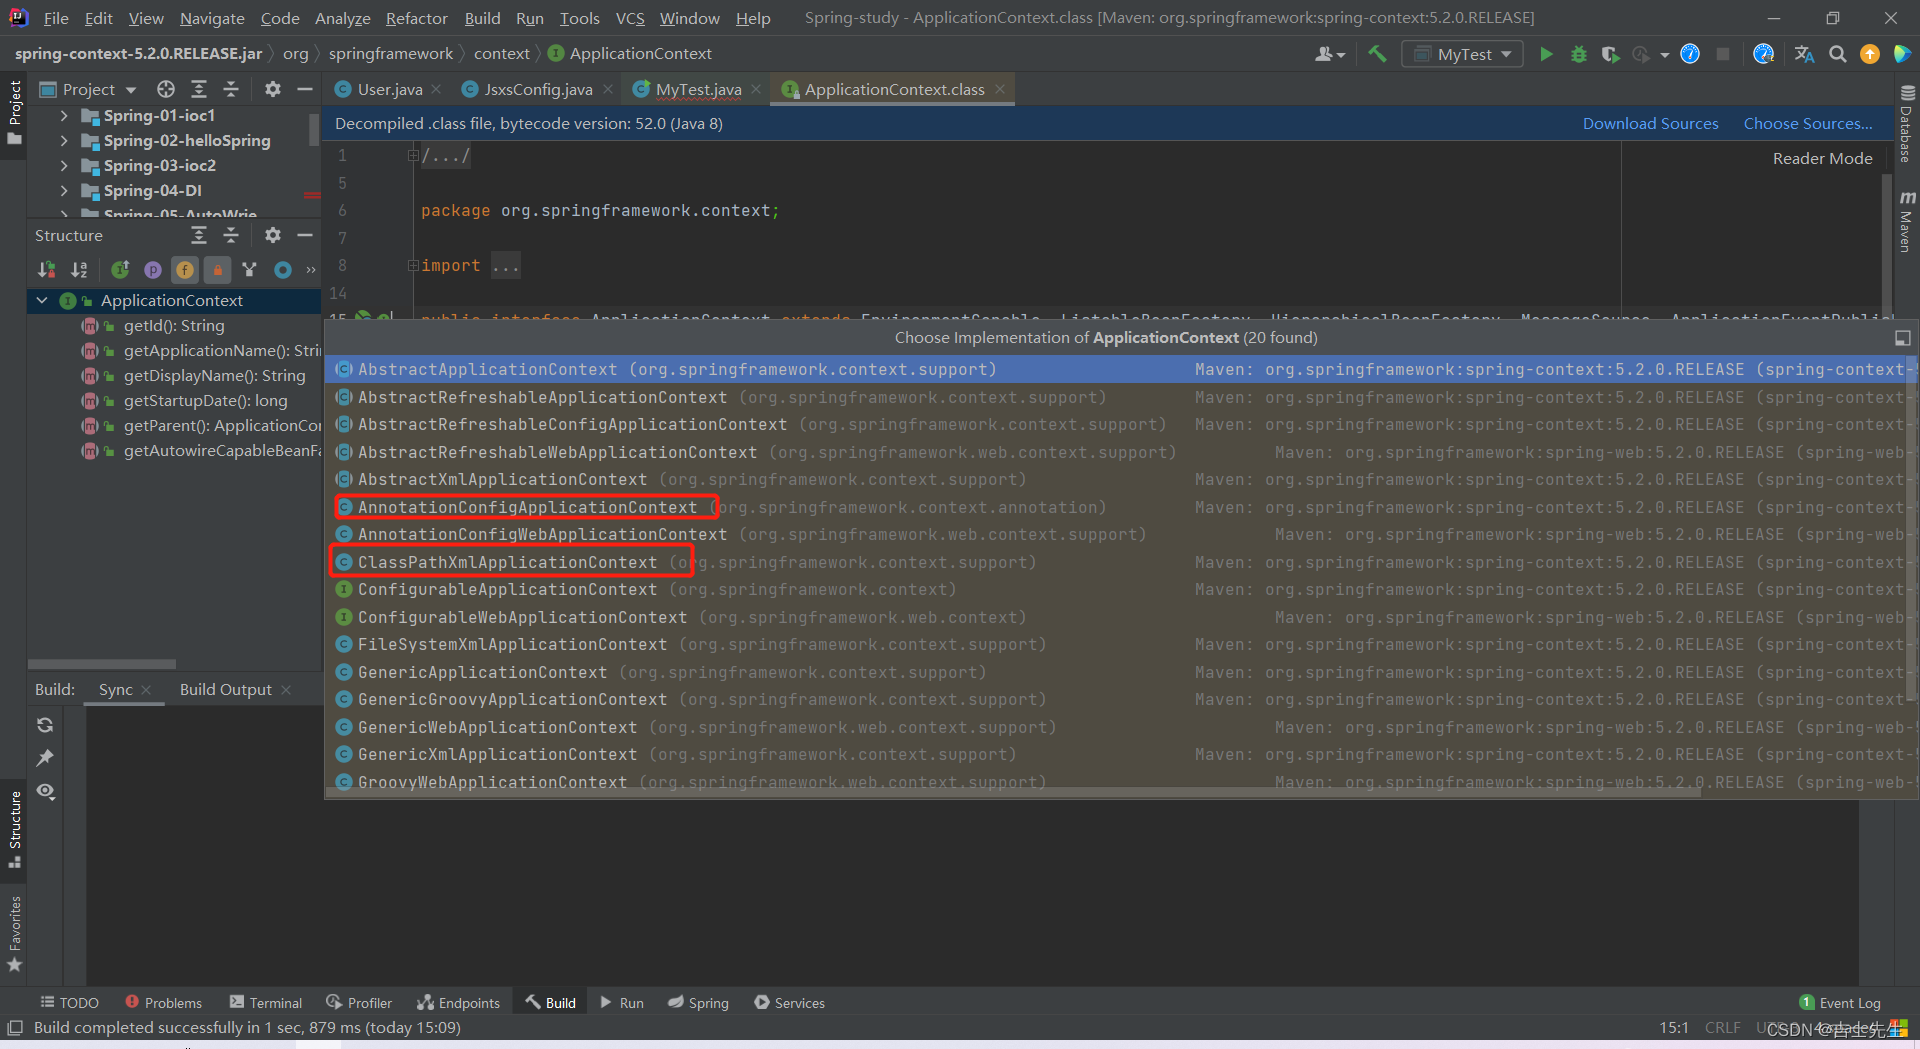This screenshot has width=1920, height=1049.
Task: Expand all in the Project panel
Action: pos(199,89)
